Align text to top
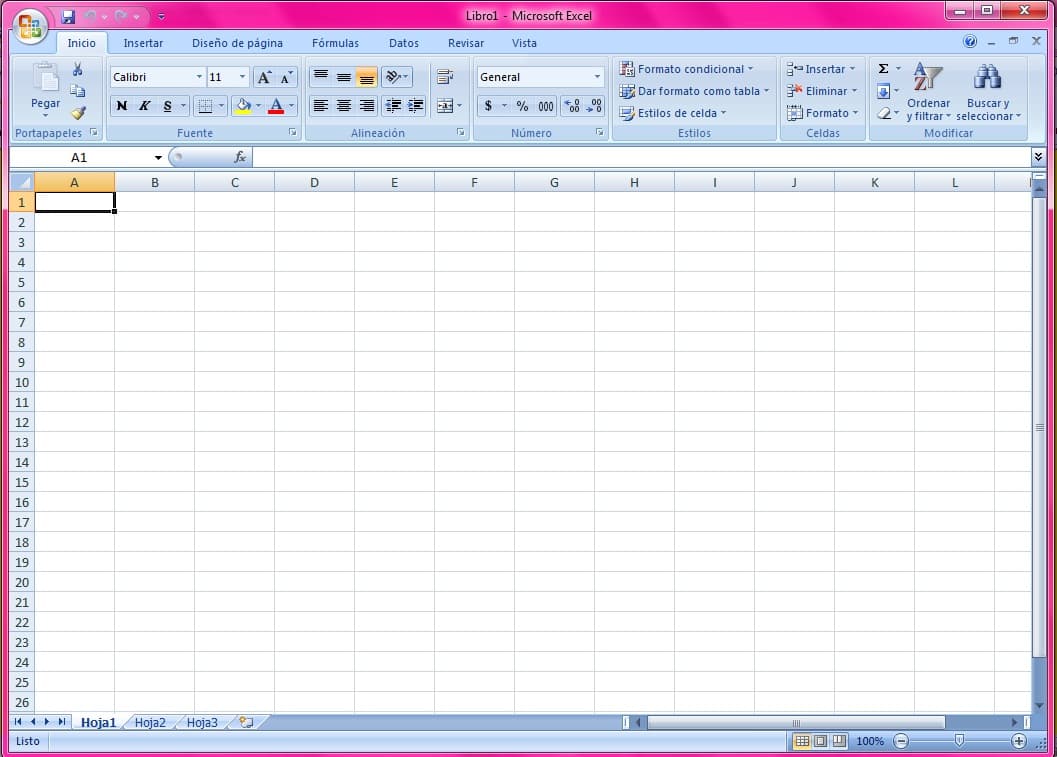 [x=321, y=77]
